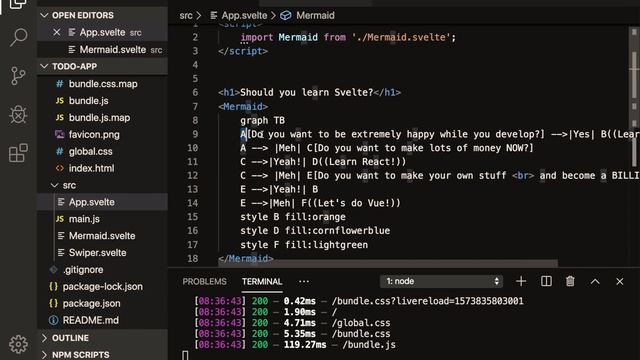640x360 pixels.
Task: Select App.svelte in Open Editors
Action: click(102, 32)
